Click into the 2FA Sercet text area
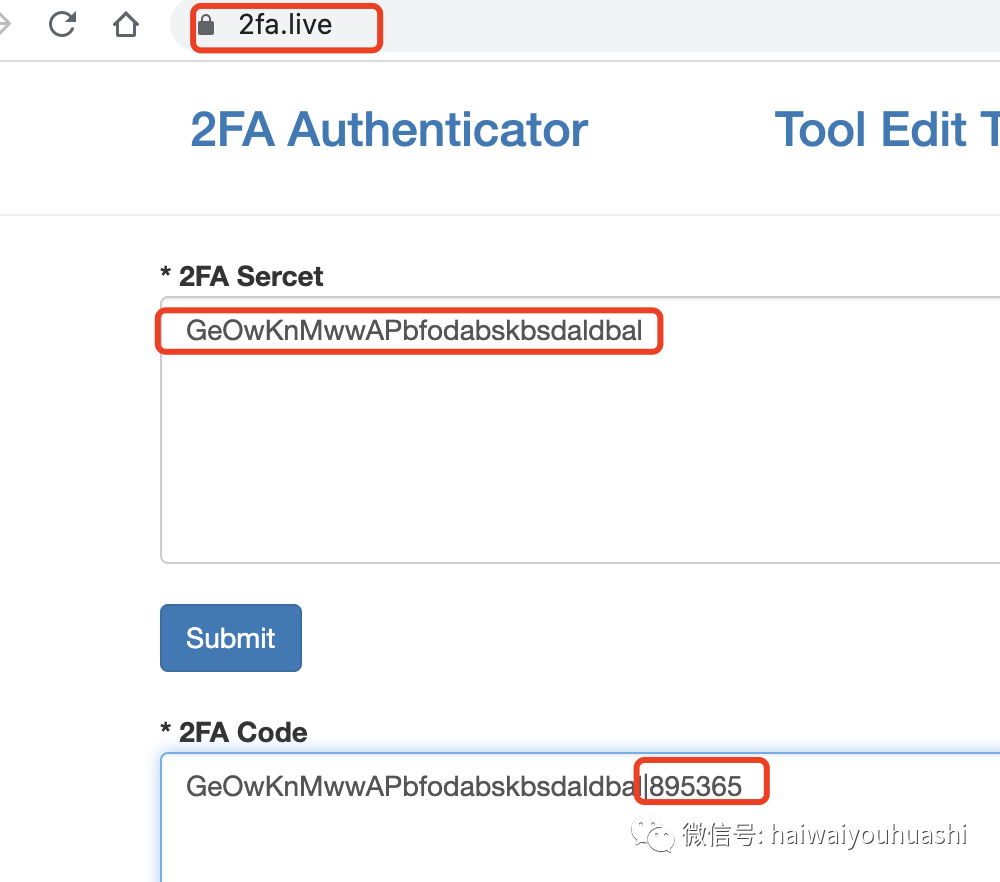The height and width of the screenshot is (882, 1000). point(580,430)
